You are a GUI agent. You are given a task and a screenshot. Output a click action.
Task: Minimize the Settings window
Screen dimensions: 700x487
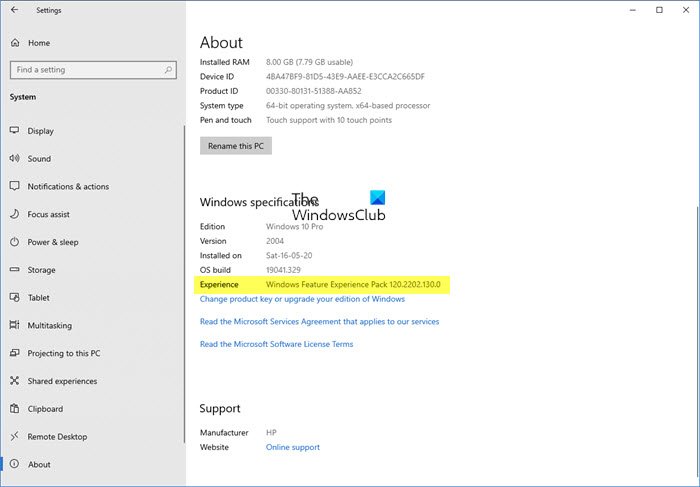point(633,10)
